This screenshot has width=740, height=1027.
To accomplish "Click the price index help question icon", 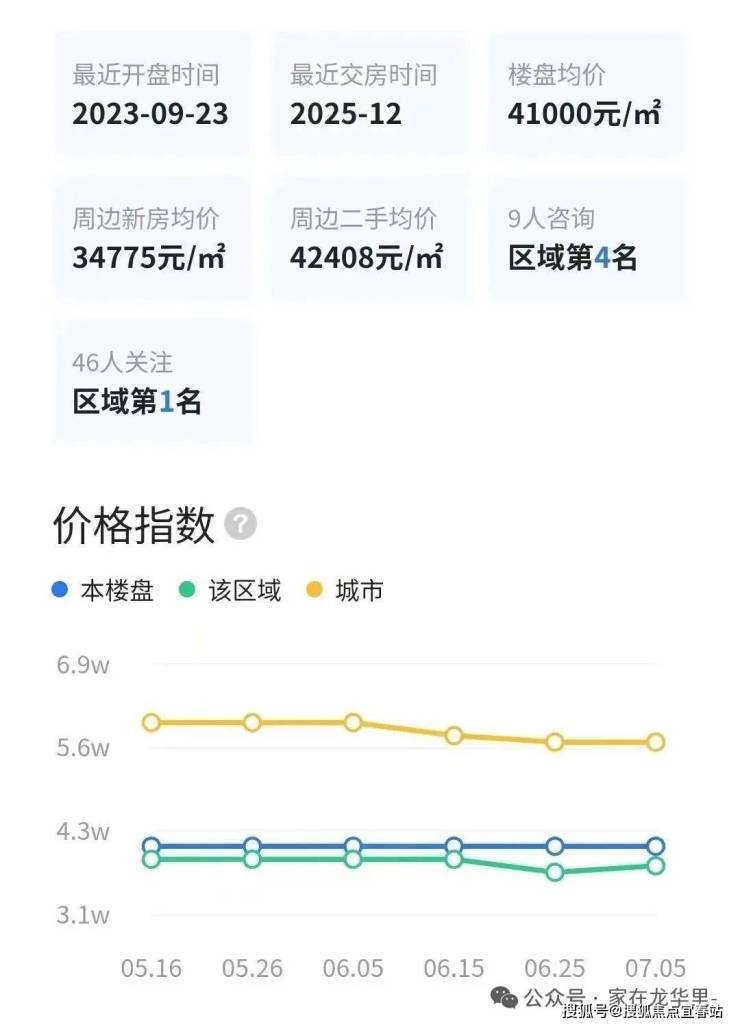I will 240,524.
